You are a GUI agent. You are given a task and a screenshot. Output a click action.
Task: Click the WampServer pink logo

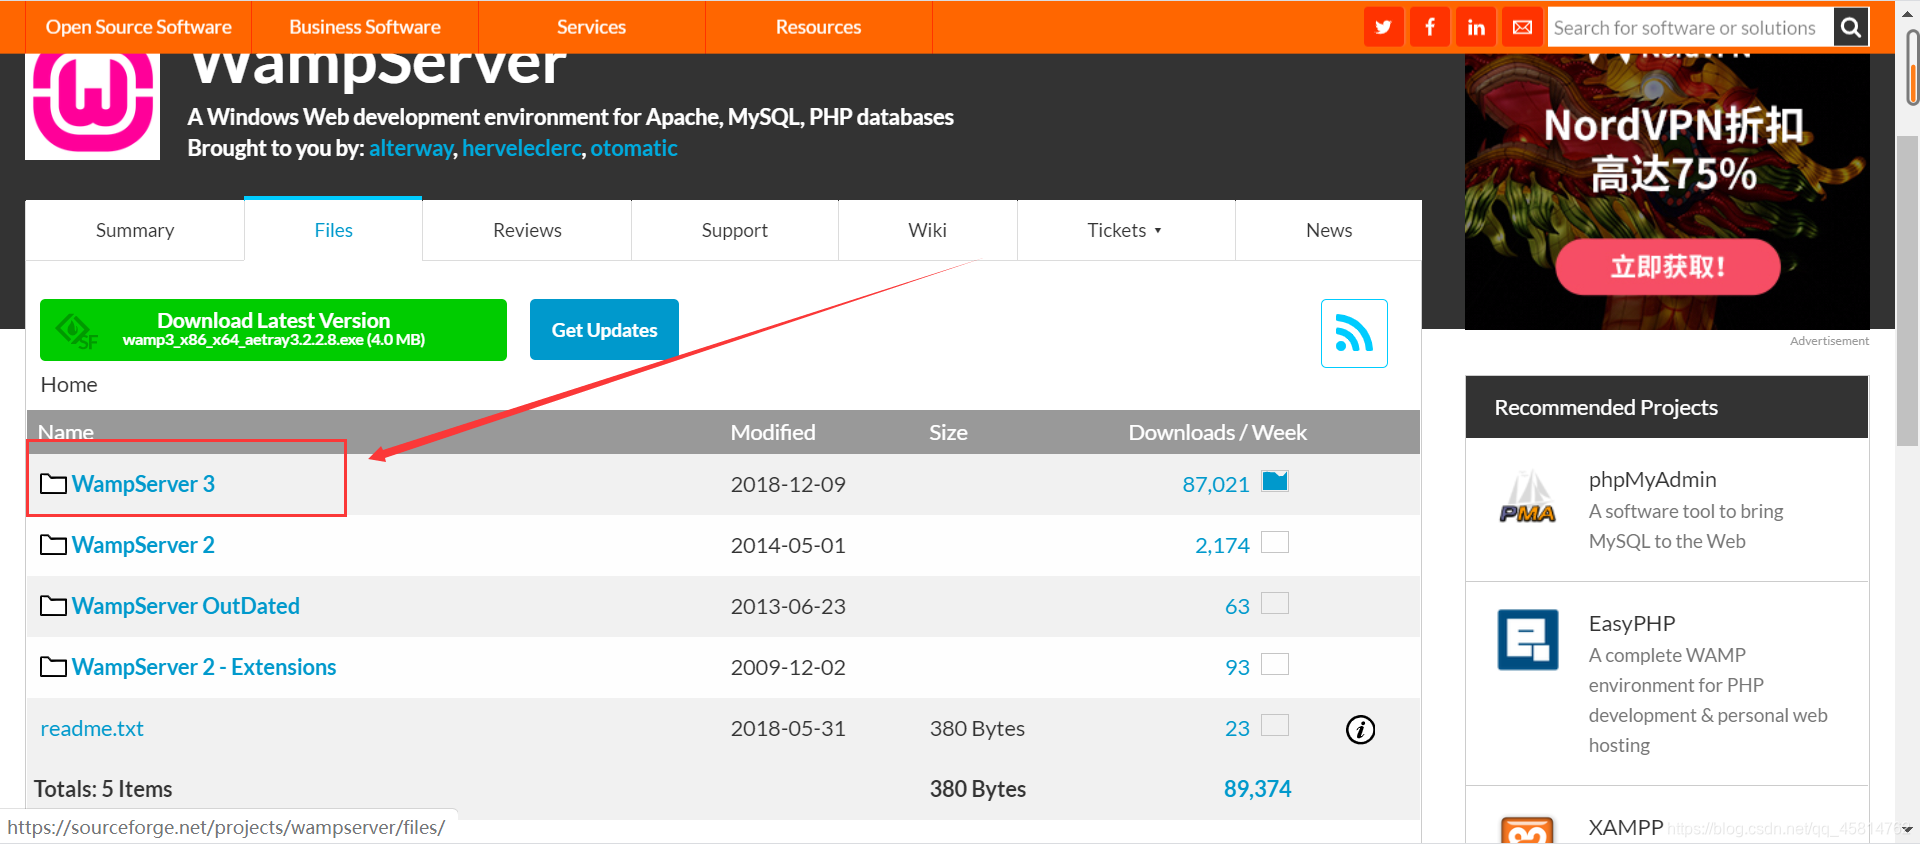[92, 105]
